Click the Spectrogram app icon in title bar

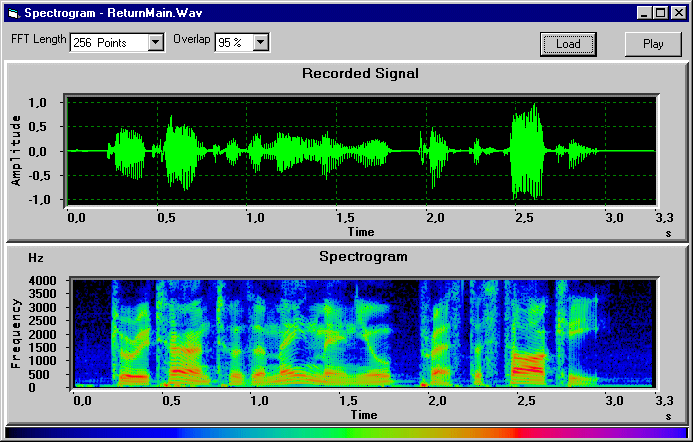pyautogui.click(x=14, y=13)
